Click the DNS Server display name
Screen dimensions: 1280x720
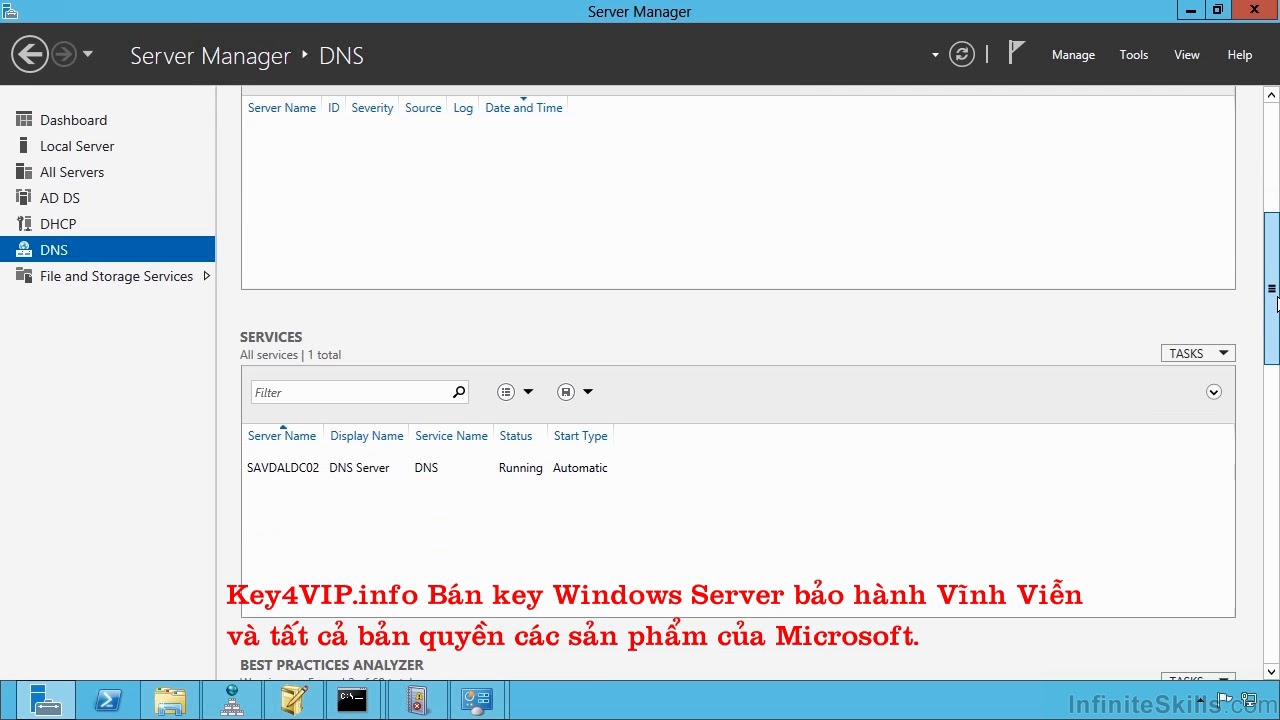click(359, 468)
